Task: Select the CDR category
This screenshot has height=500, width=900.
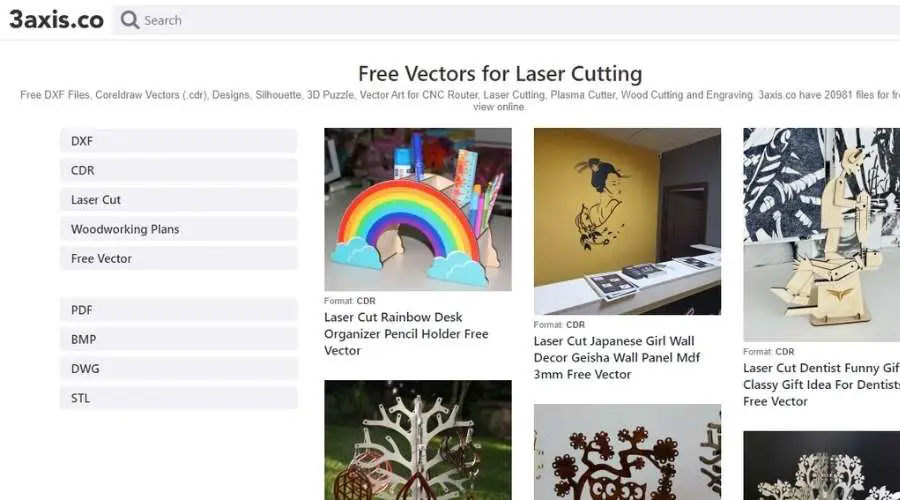Action: pos(179,170)
